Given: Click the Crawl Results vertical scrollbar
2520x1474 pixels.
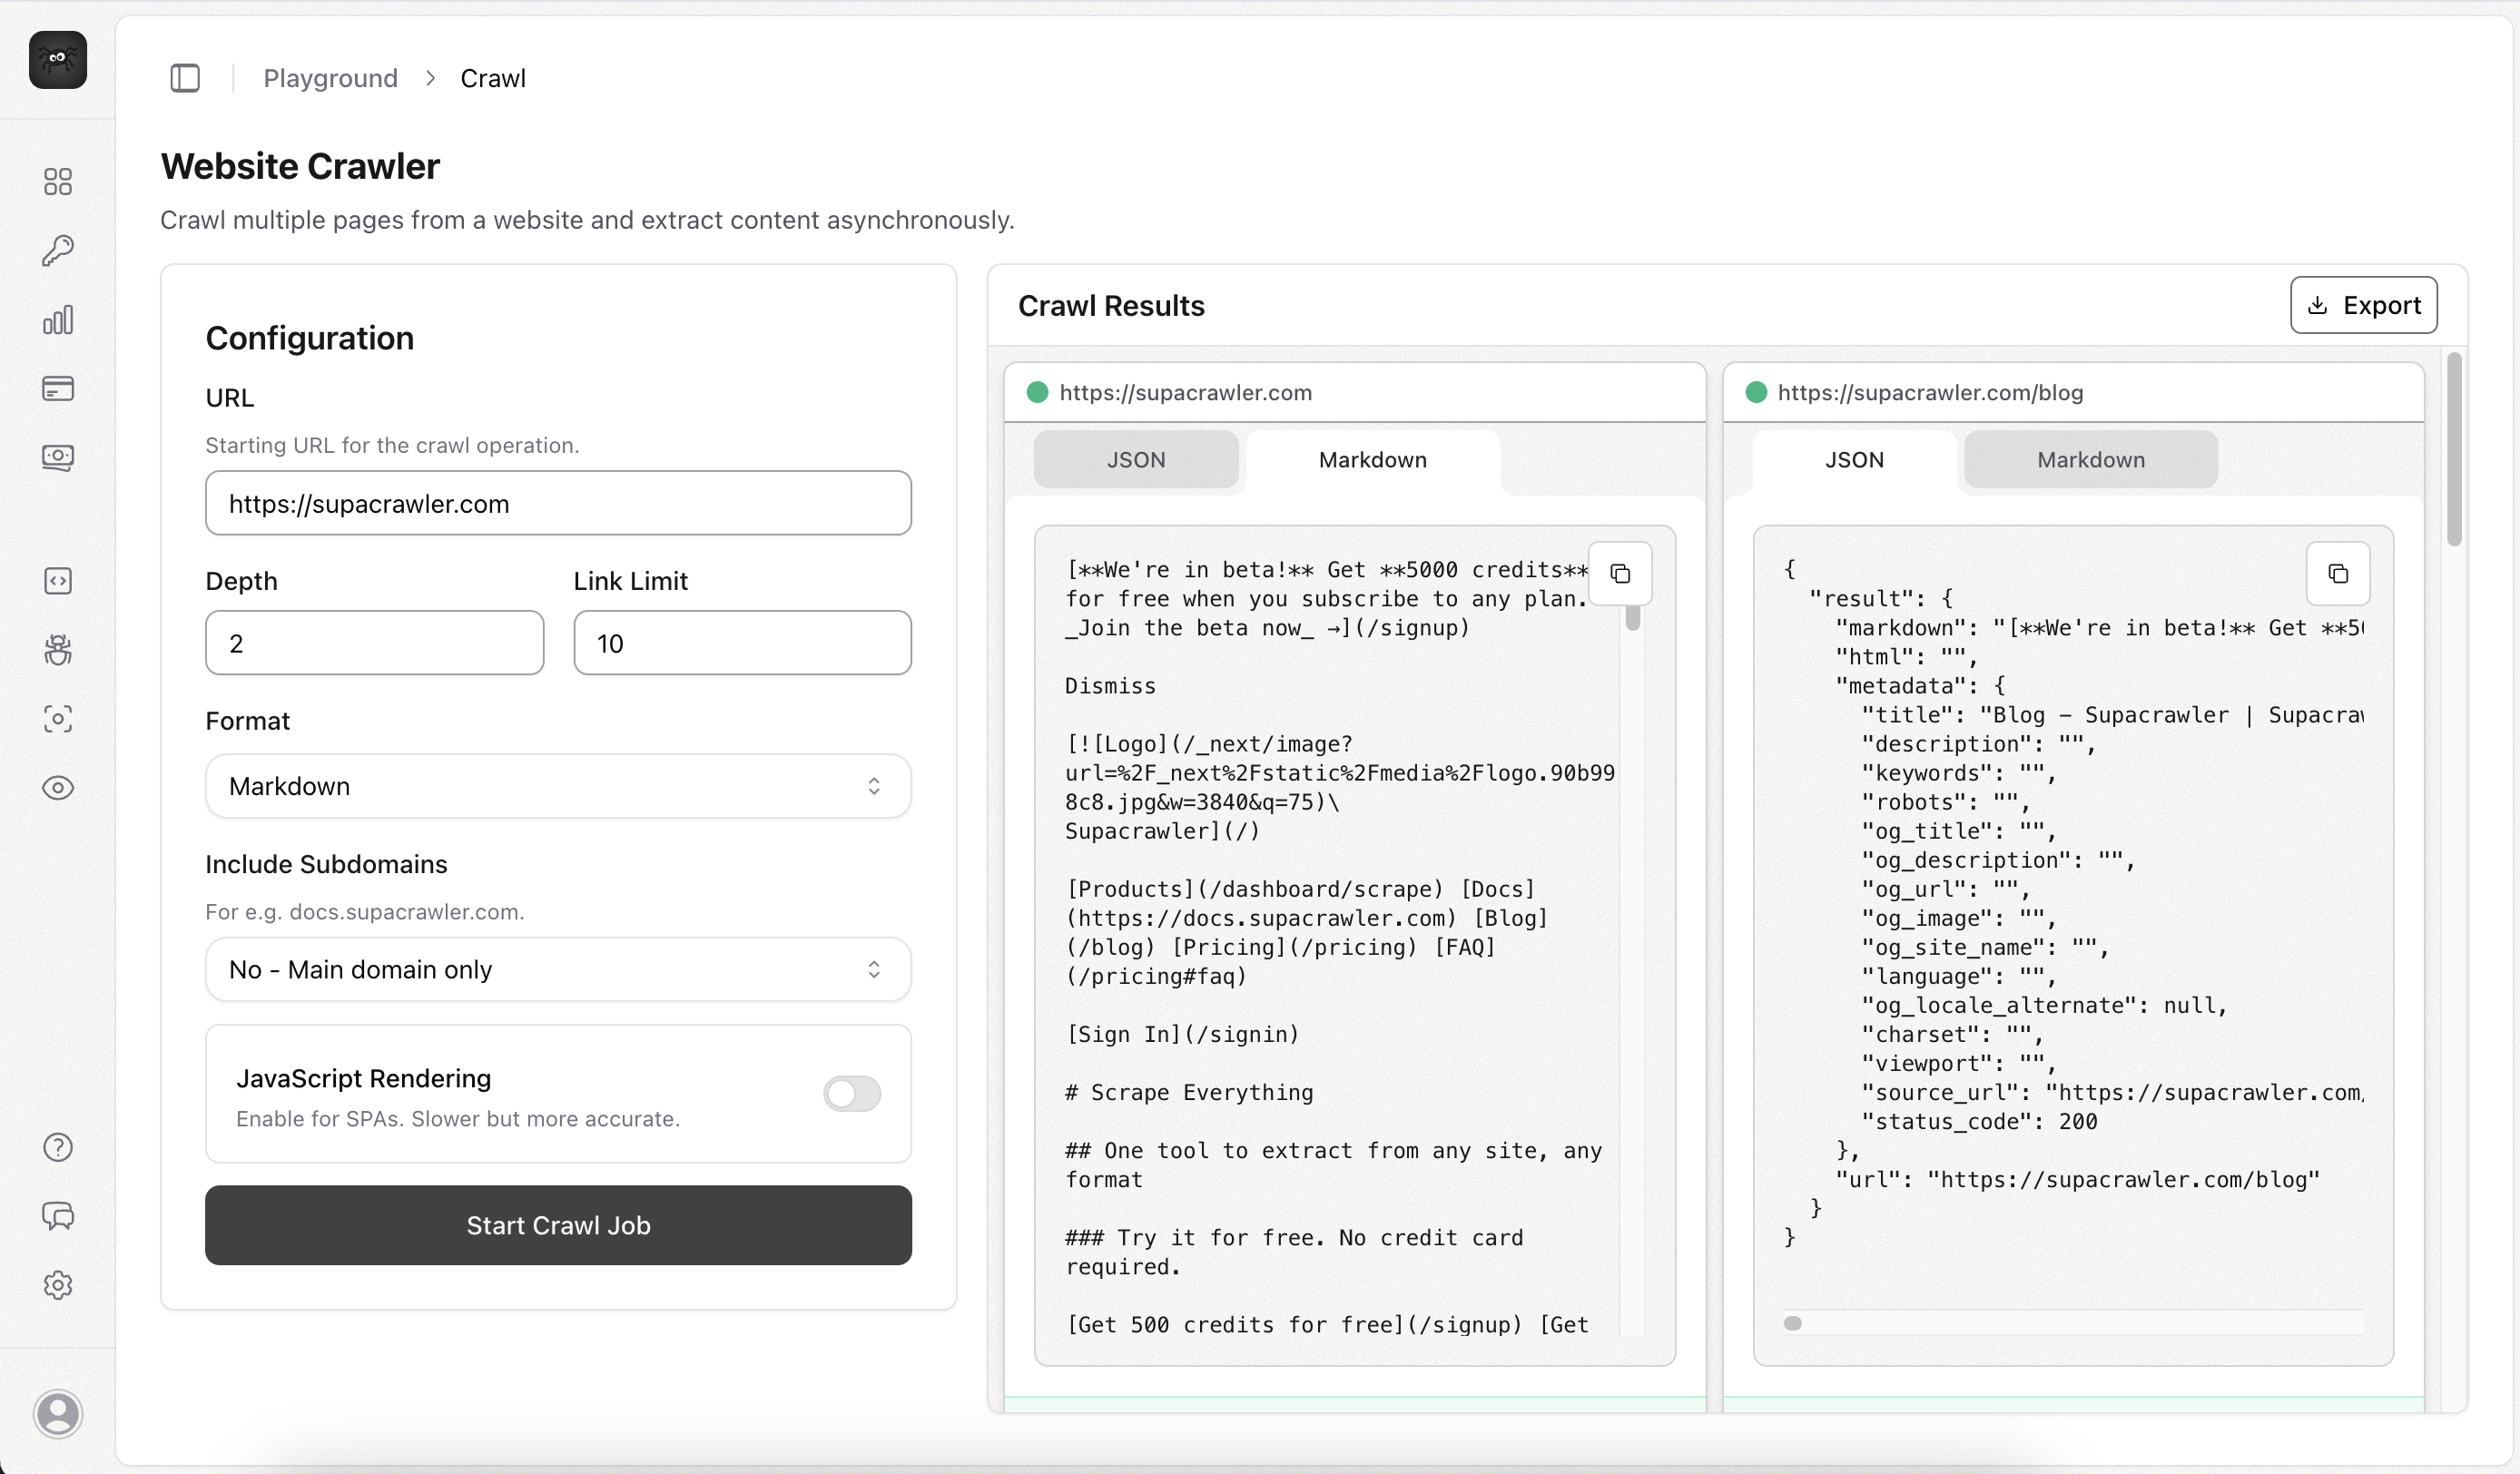Looking at the screenshot, I should [x=2454, y=449].
